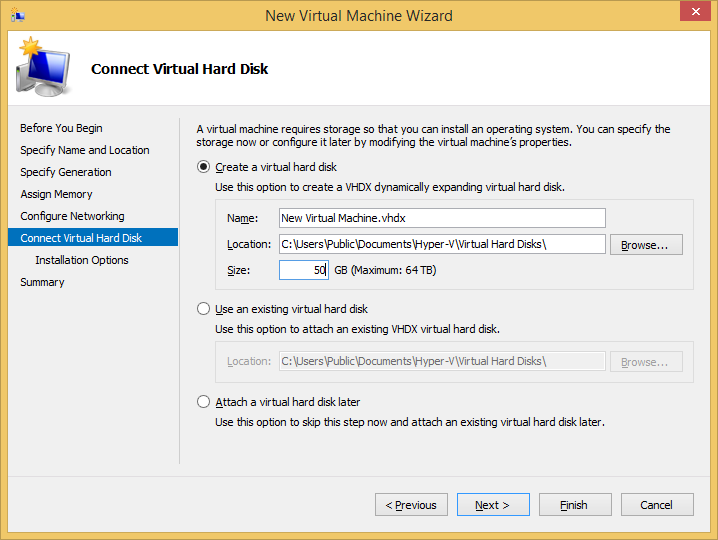Jump to the Specify Generation step
The image size is (718, 540).
[66, 172]
